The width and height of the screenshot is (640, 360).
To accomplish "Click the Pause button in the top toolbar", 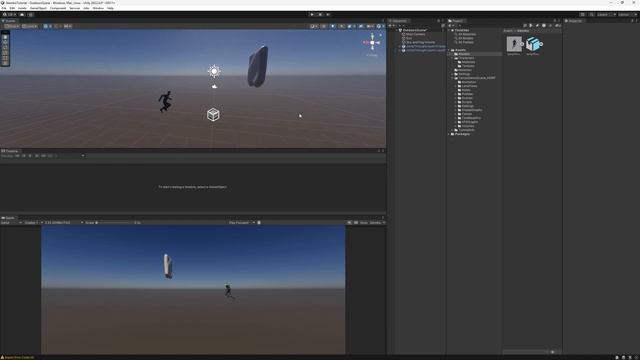I will (x=320, y=15).
